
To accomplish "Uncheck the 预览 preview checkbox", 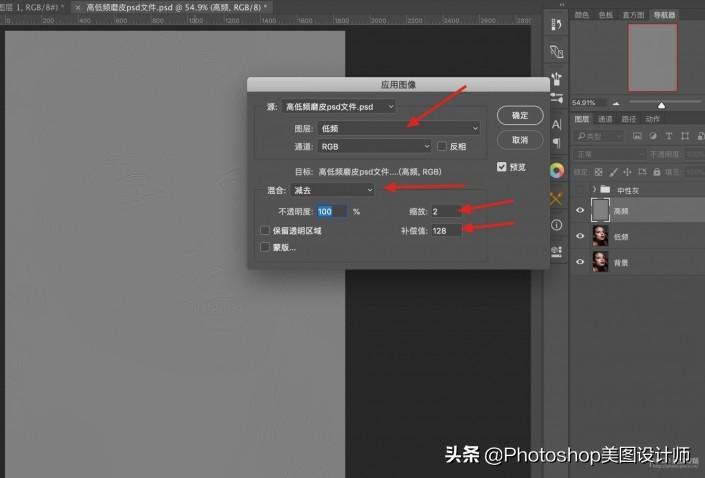I will point(502,167).
